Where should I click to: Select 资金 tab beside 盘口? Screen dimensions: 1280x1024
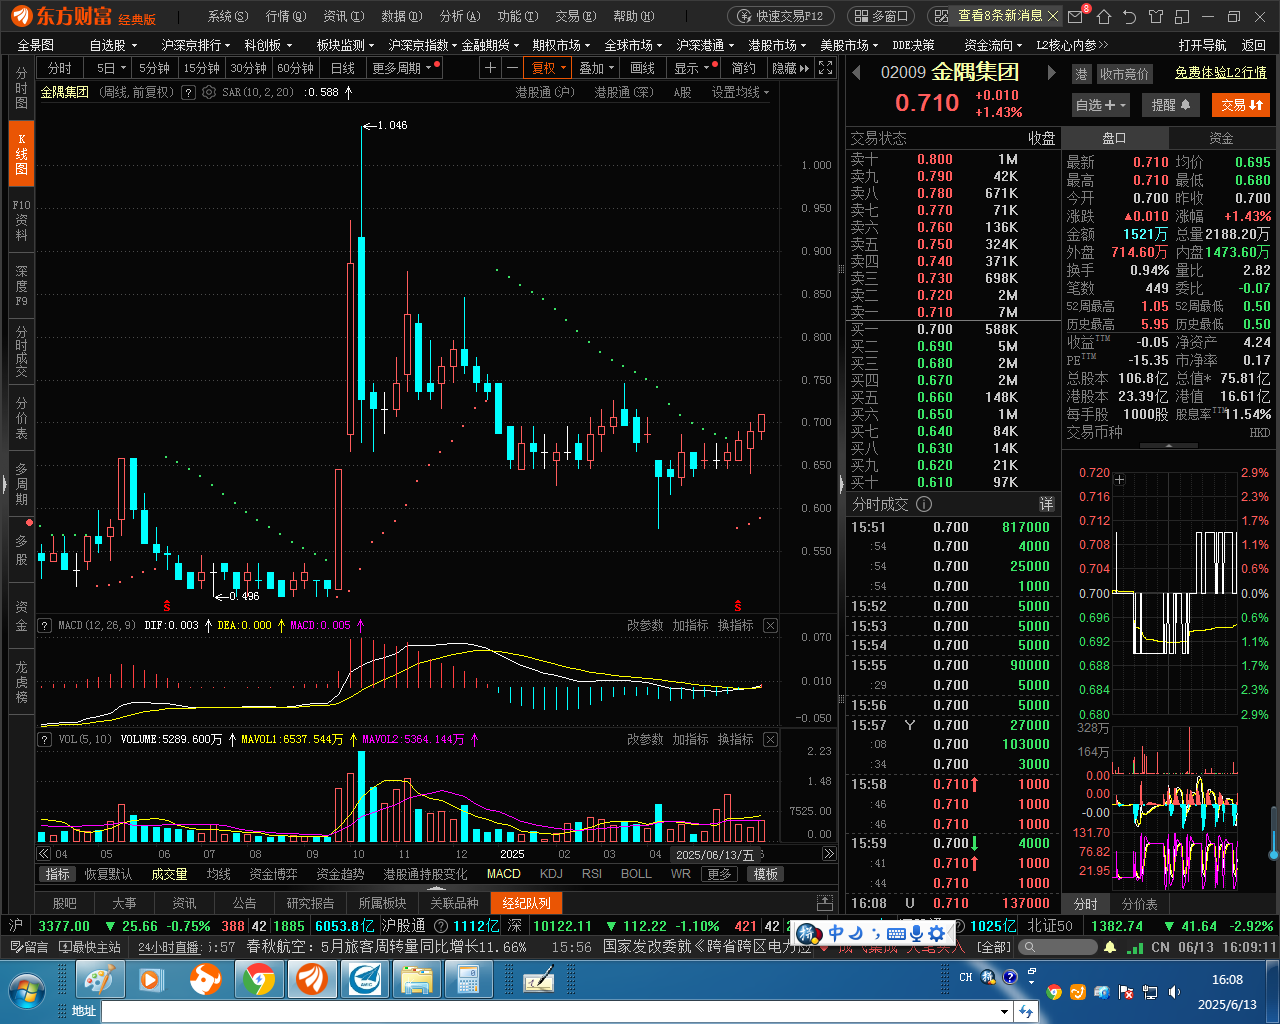point(1221,138)
